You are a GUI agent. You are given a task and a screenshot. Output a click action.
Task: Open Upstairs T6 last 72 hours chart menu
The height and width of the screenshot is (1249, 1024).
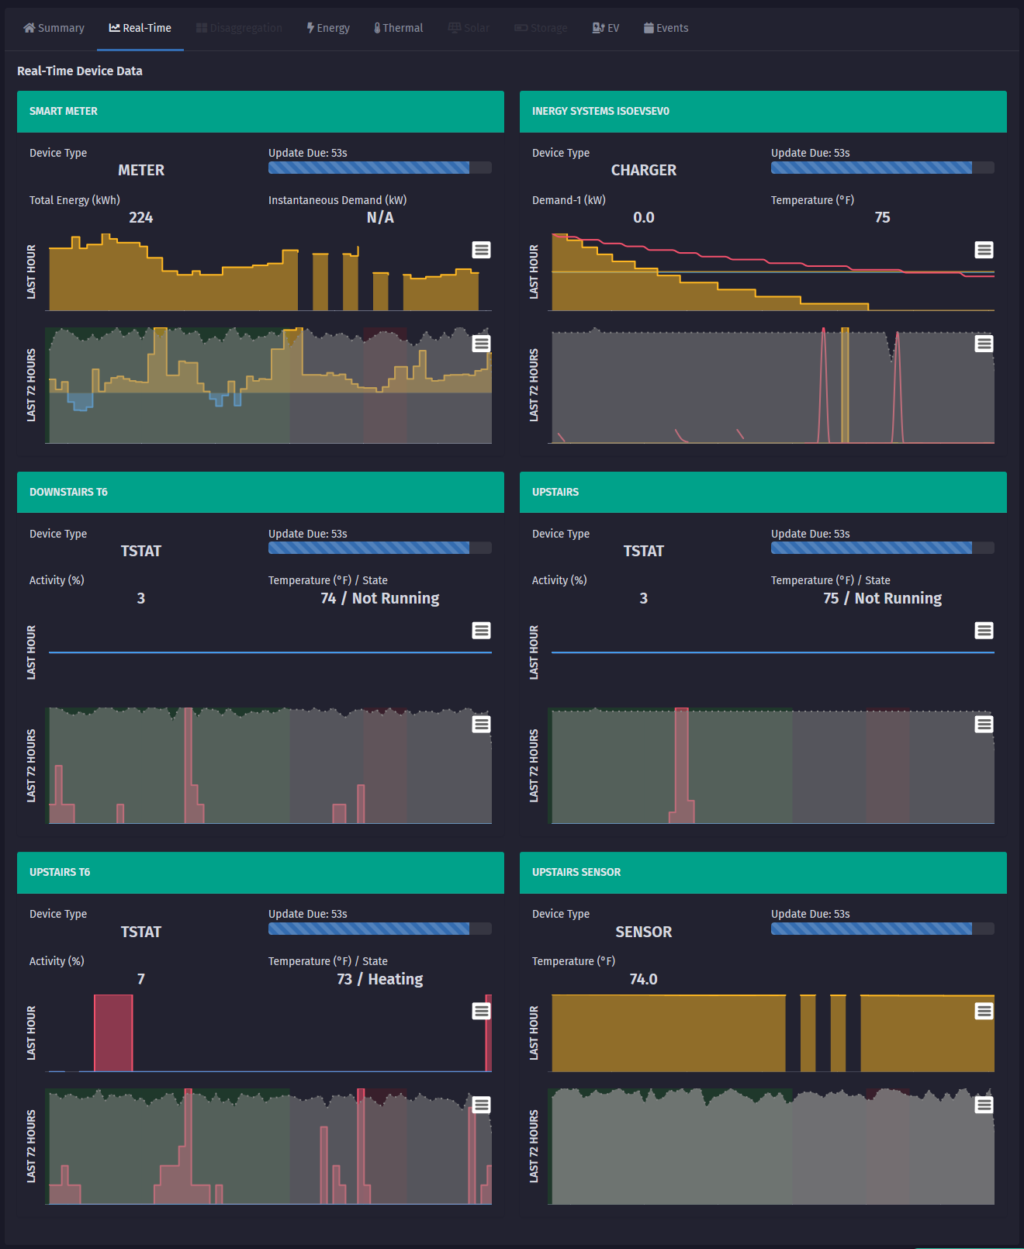481,1105
